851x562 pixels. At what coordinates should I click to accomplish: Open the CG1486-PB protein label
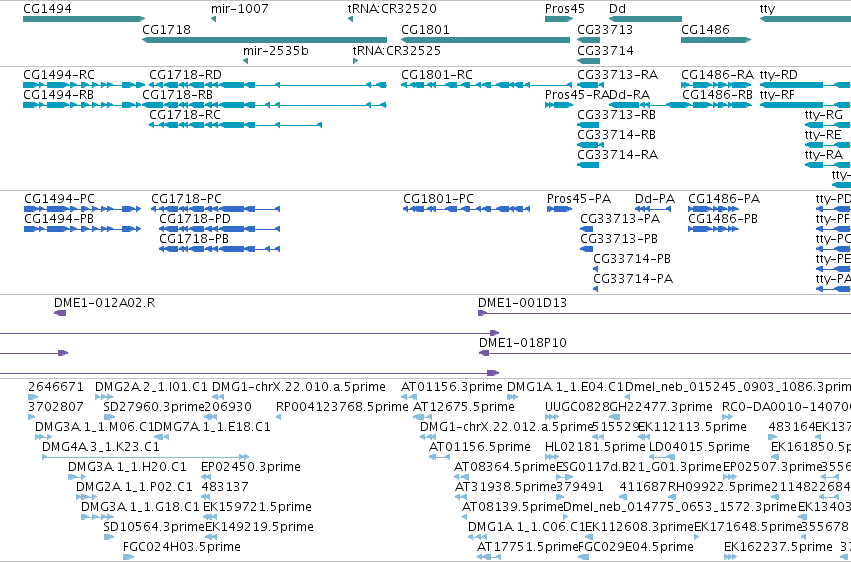723,219
